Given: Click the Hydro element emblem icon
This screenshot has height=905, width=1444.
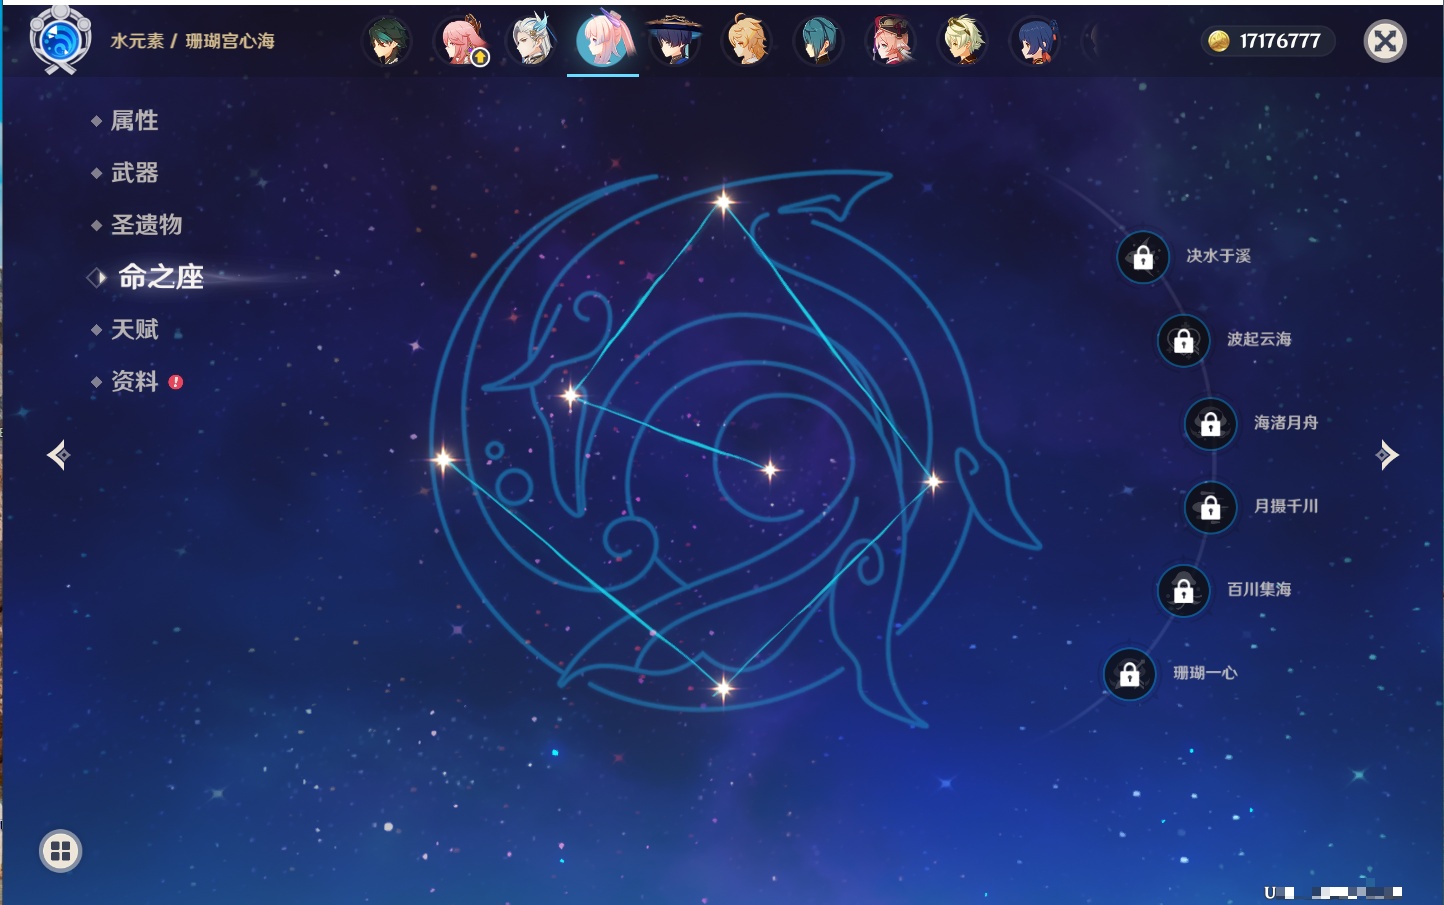Looking at the screenshot, I should 60,40.
